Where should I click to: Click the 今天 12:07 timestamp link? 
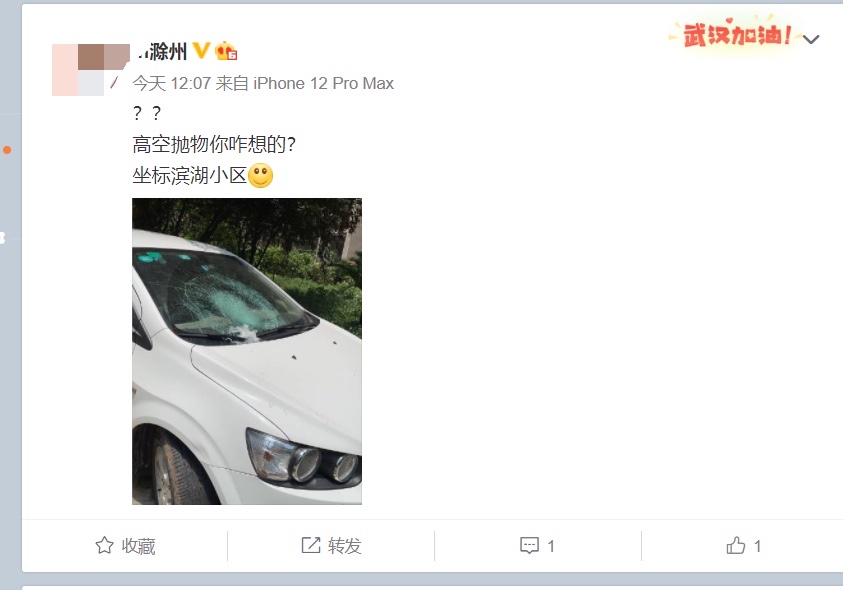pyautogui.click(x=172, y=83)
